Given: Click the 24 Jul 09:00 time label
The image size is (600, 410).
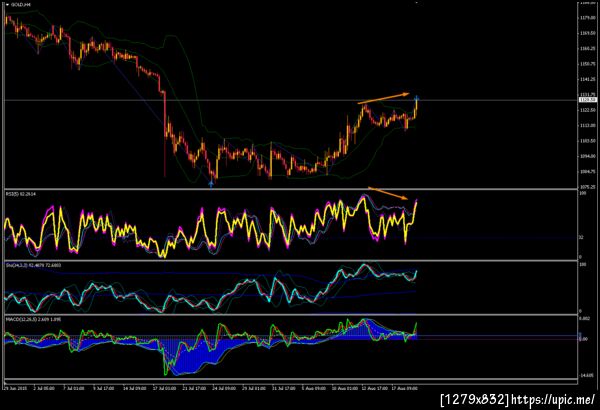Looking at the screenshot, I should (x=224, y=388).
